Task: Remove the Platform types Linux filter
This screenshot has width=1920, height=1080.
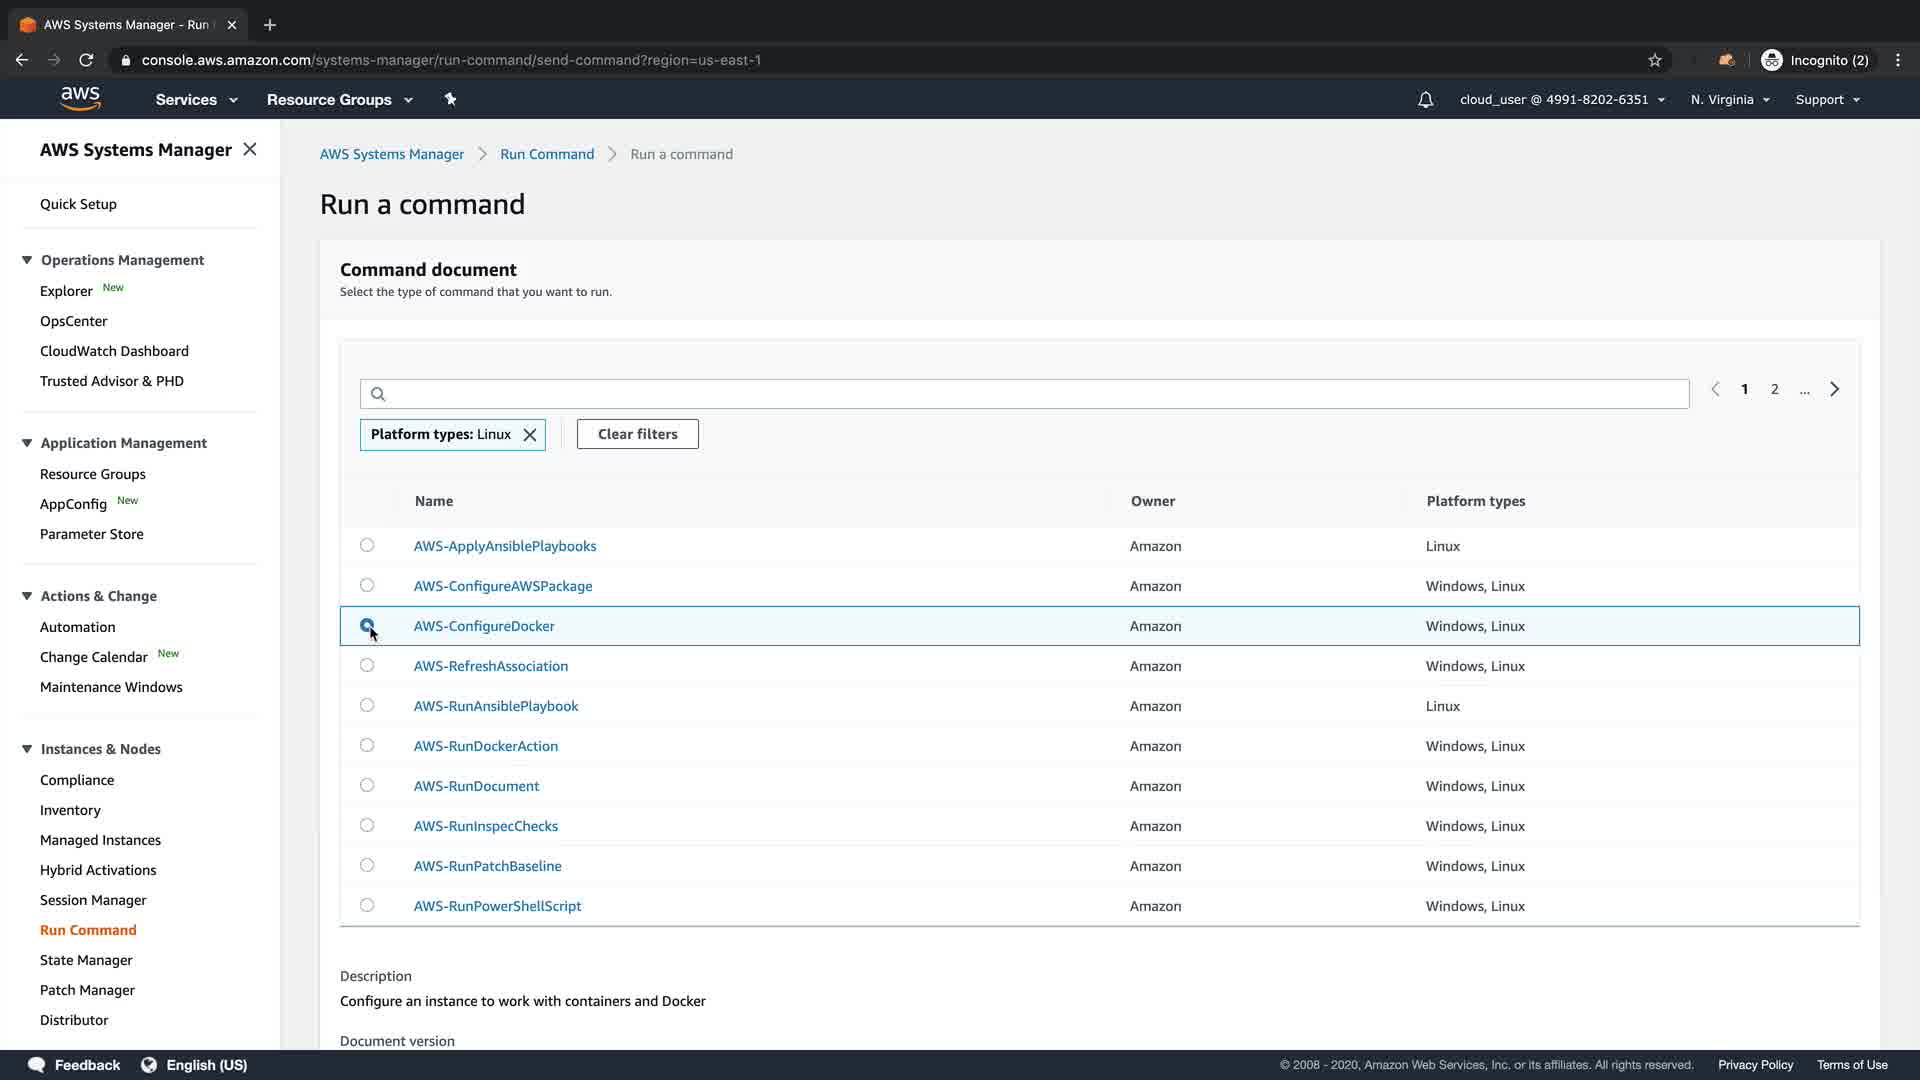Action: pyautogui.click(x=530, y=435)
